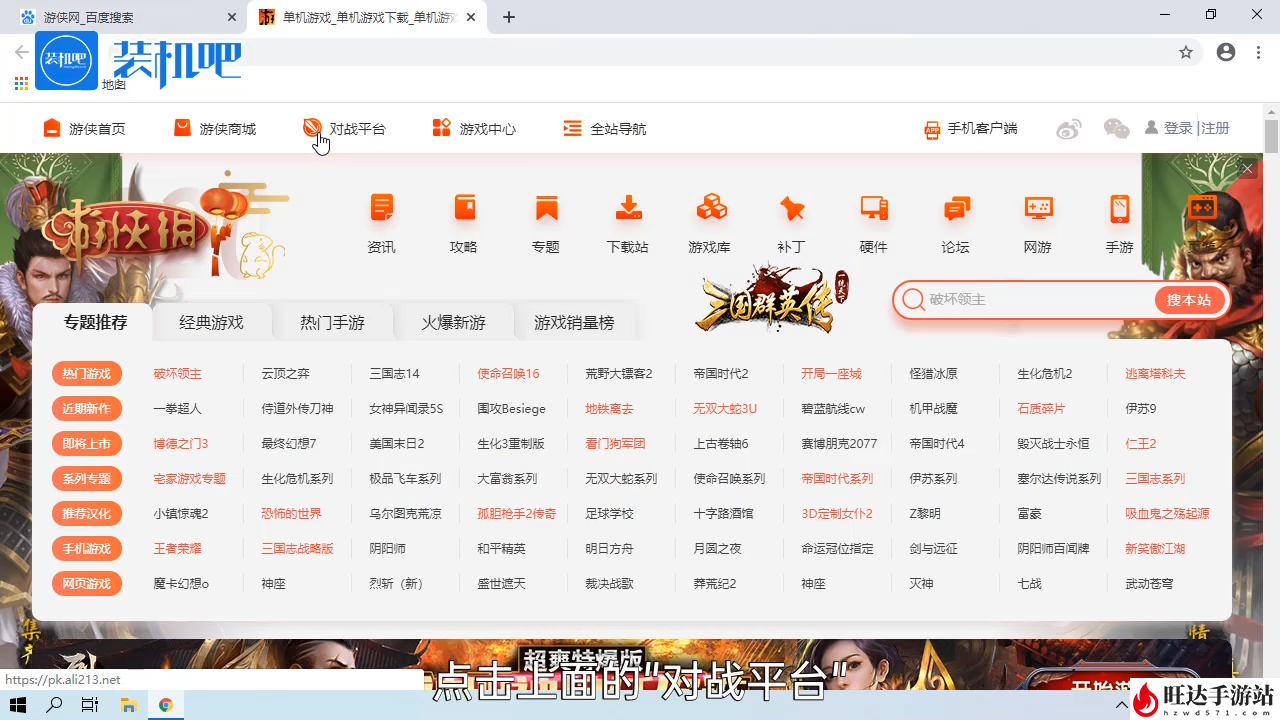This screenshot has height=720, width=1280.
Task: Click the 即将上市 category button
Action: click(x=87, y=443)
